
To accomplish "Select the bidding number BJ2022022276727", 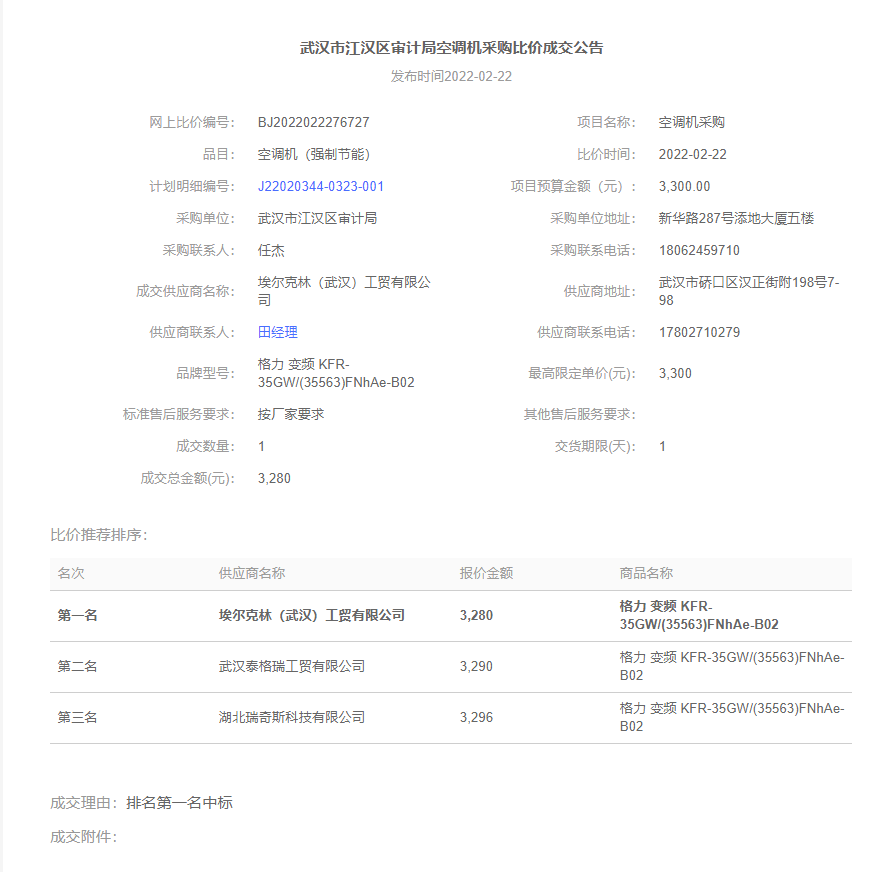I will [313, 122].
